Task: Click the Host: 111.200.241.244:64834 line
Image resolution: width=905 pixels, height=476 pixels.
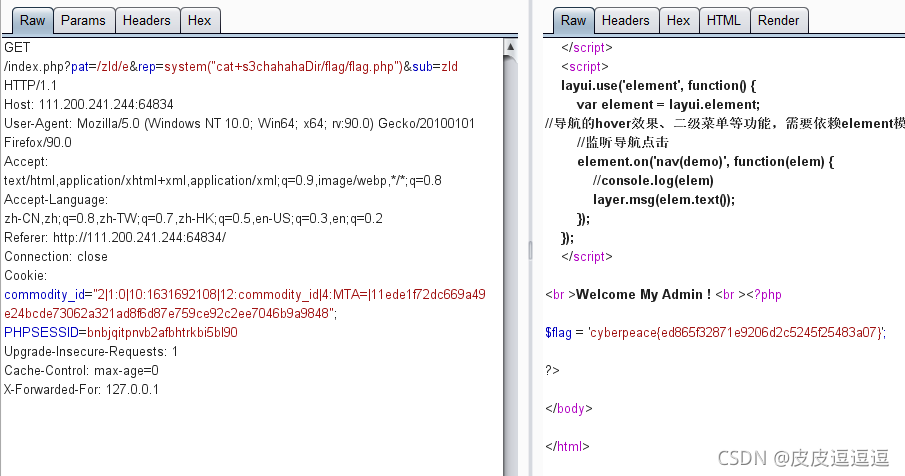Action: tap(88, 104)
